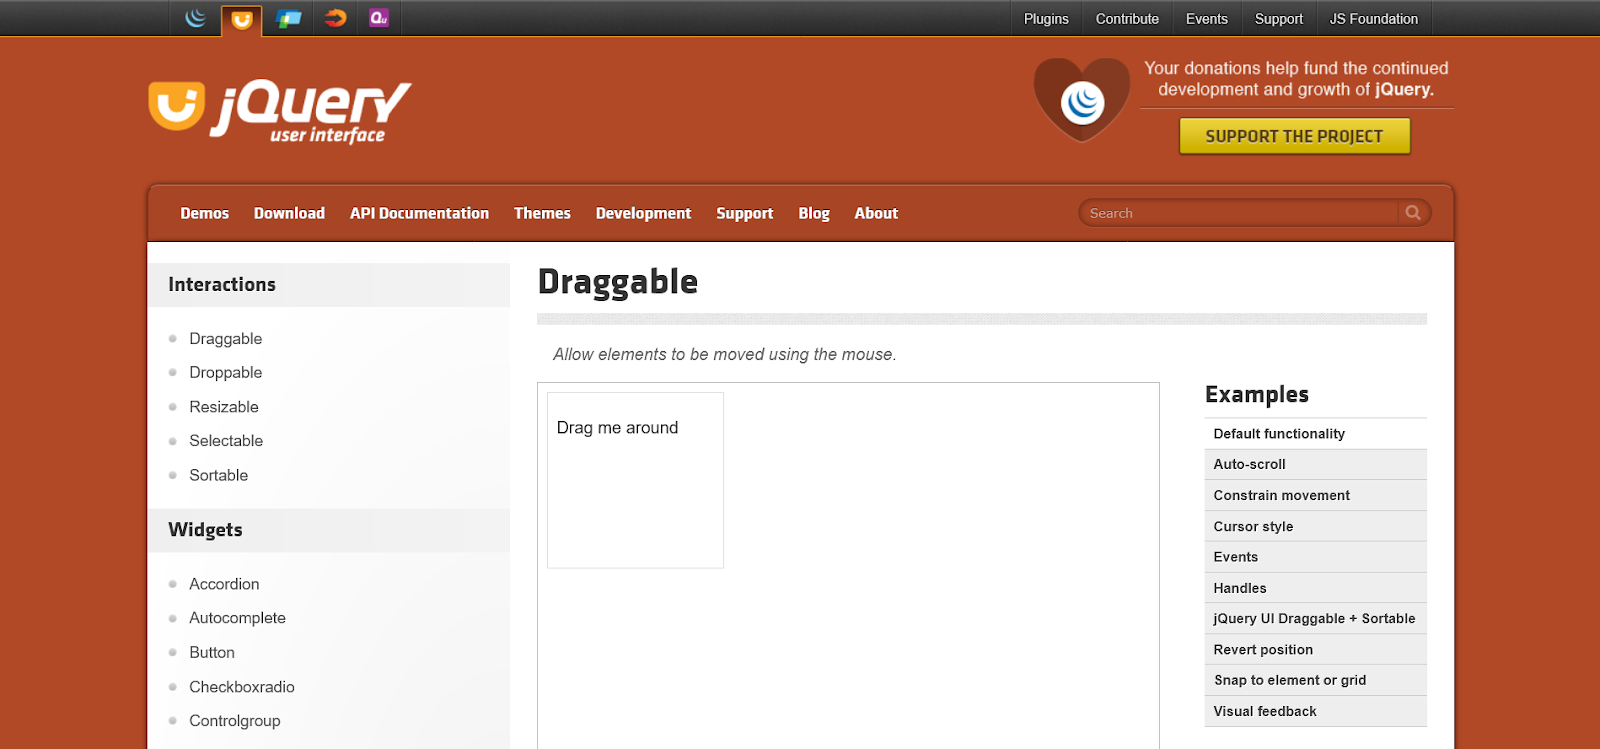Show the Cursor style example

[x=1316, y=527]
